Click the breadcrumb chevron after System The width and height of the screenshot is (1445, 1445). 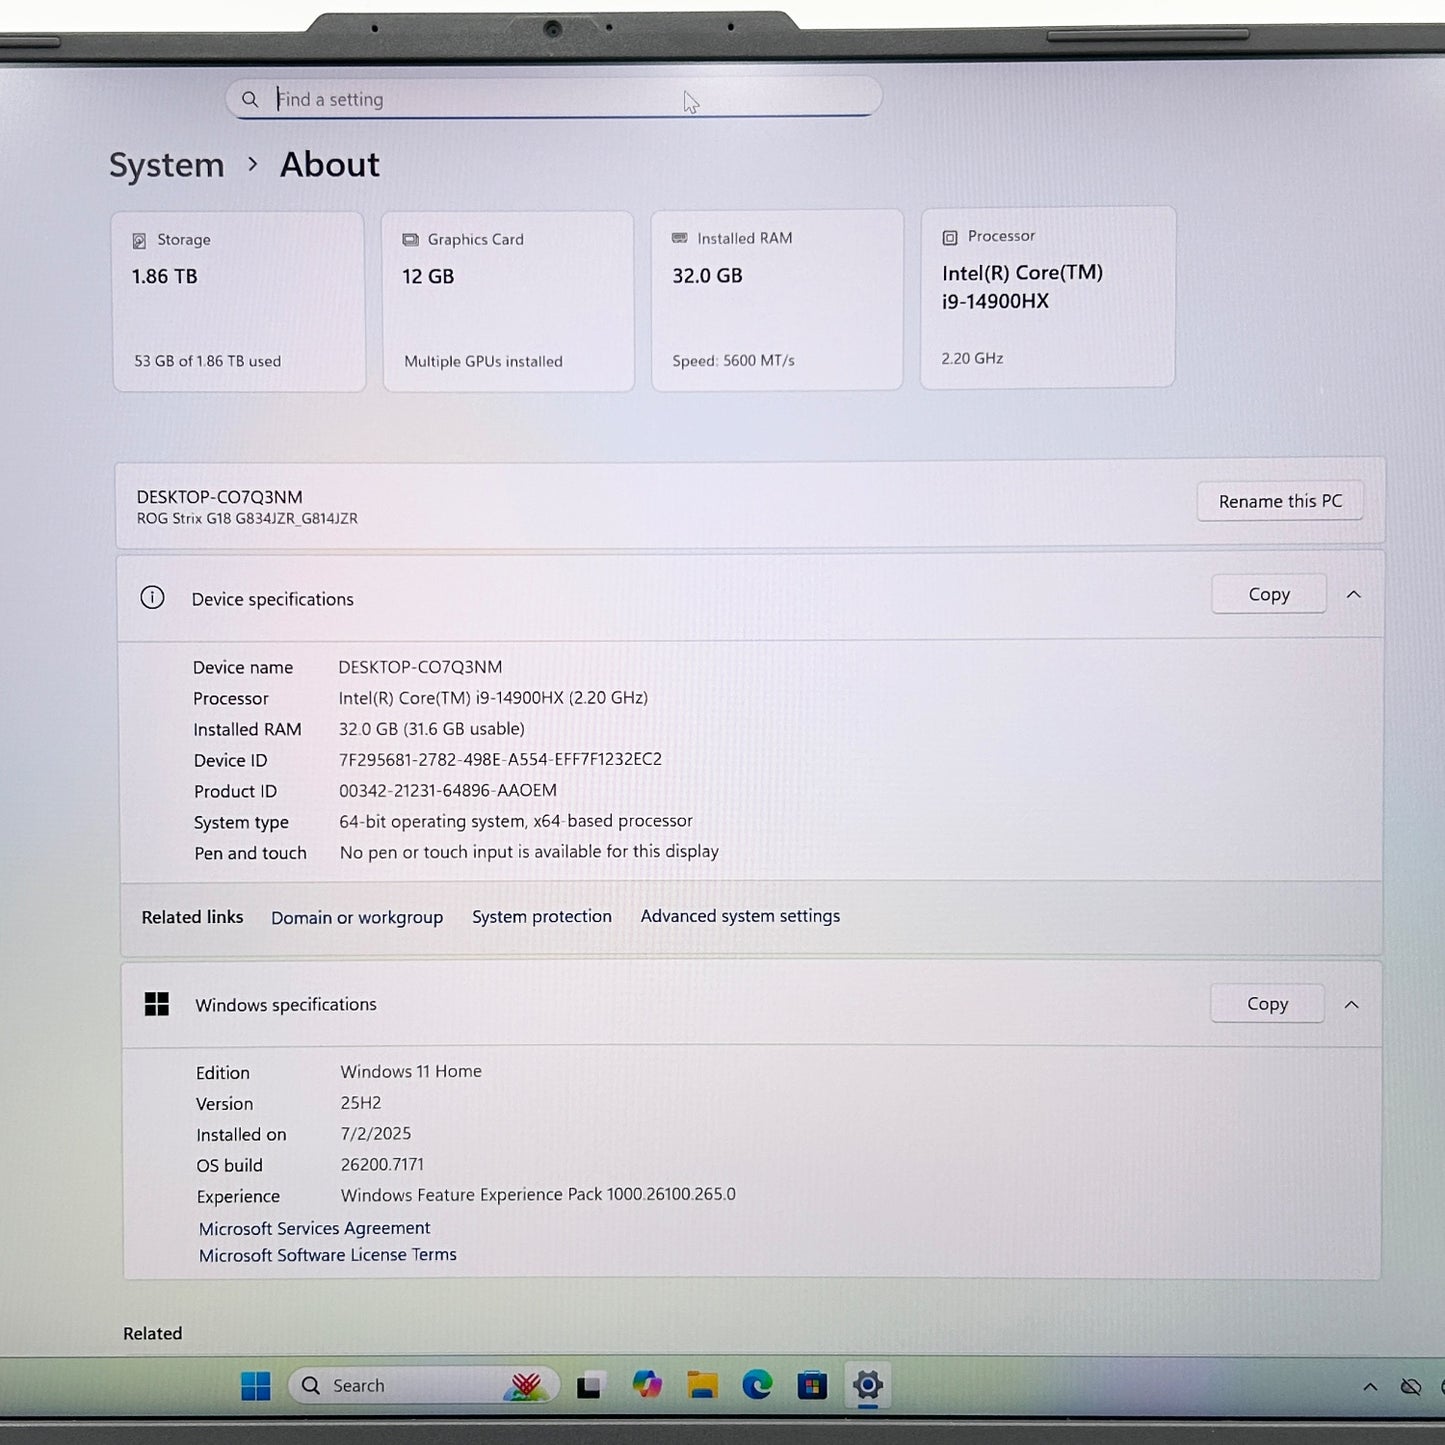click(253, 164)
